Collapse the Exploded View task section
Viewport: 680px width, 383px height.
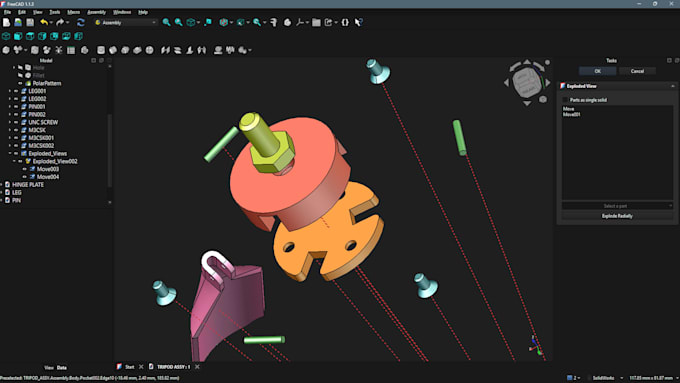click(x=673, y=86)
